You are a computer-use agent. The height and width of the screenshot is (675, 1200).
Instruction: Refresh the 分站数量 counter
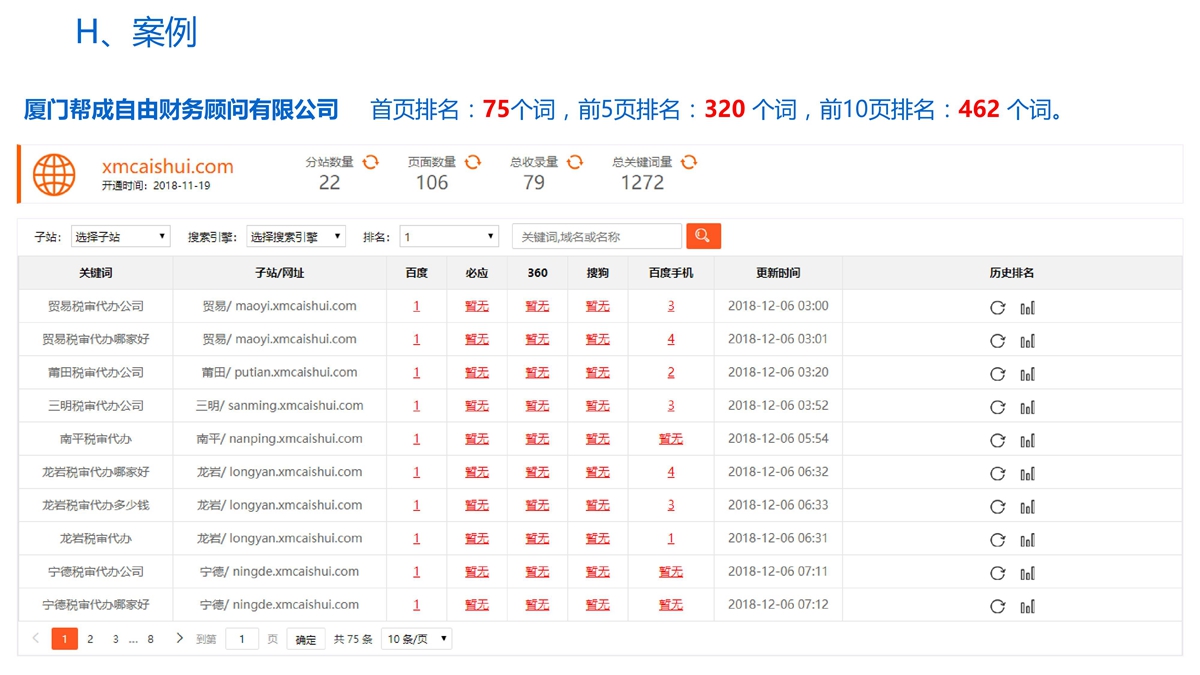coord(370,162)
